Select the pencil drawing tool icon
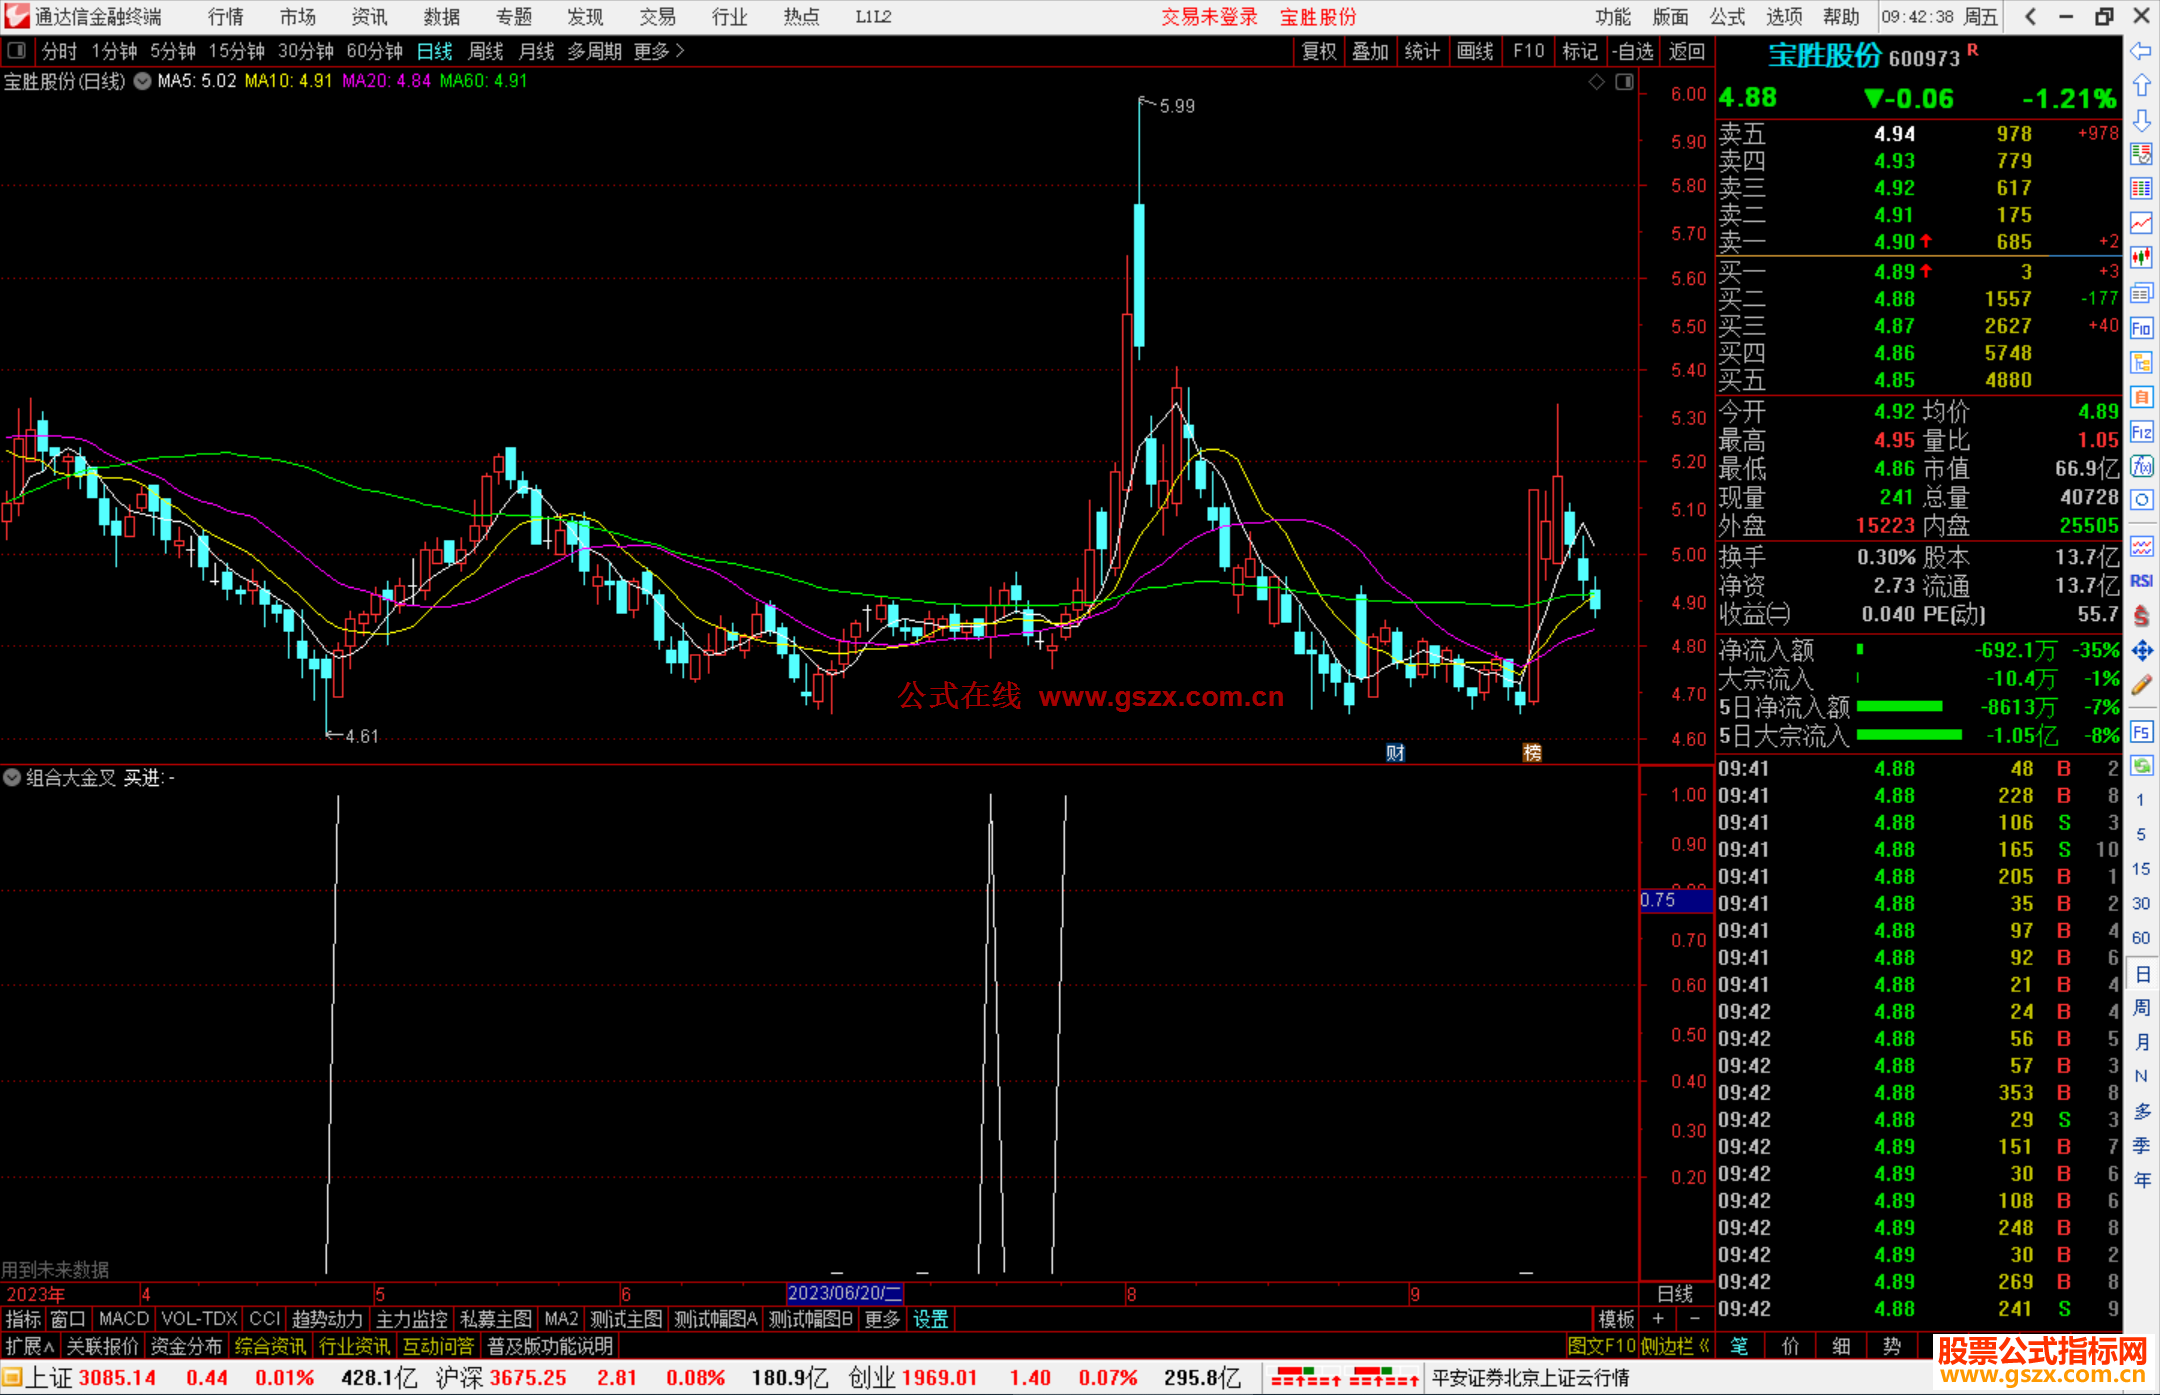The image size is (2160, 1395). (2141, 685)
